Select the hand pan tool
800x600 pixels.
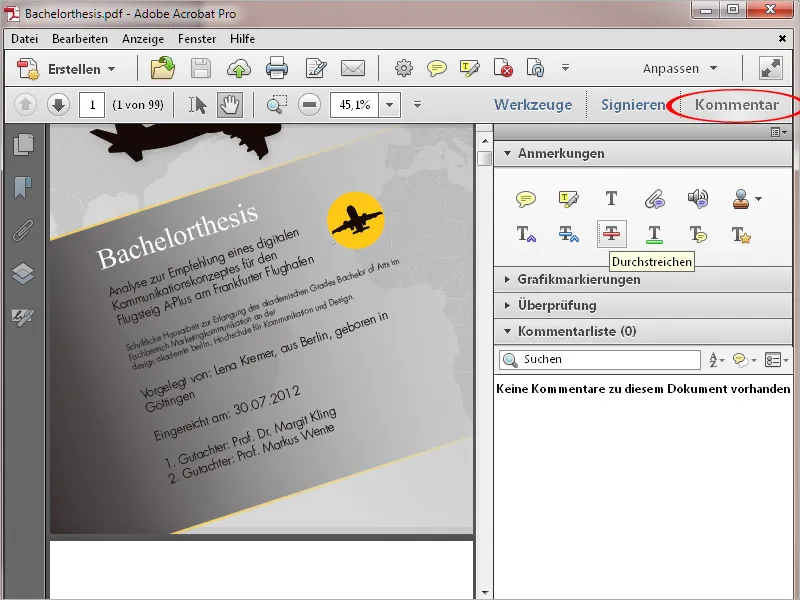coord(230,105)
